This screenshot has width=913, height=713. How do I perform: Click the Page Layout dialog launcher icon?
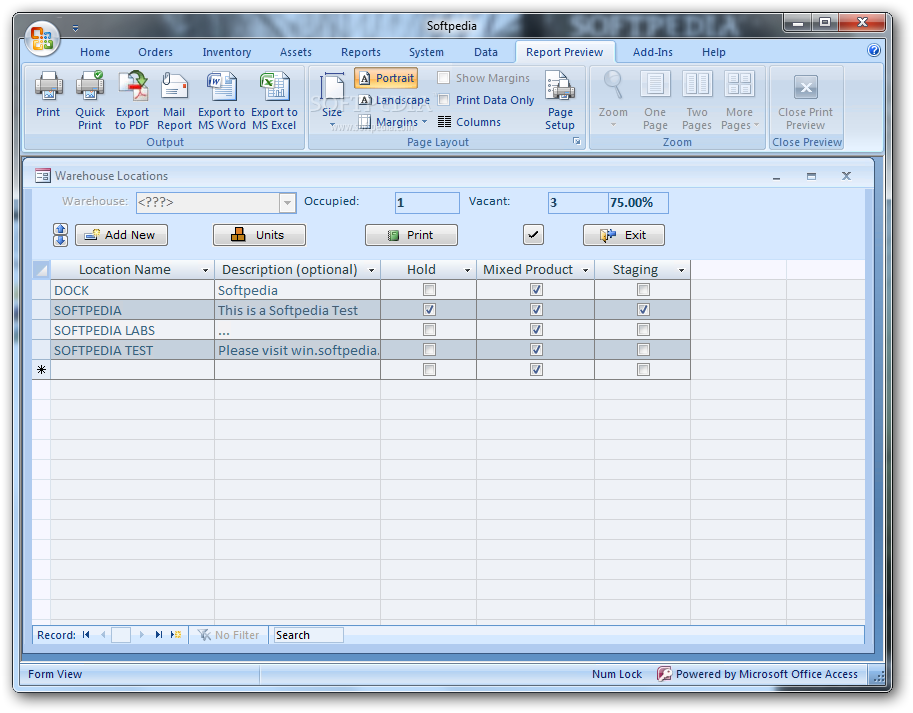coord(576,141)
